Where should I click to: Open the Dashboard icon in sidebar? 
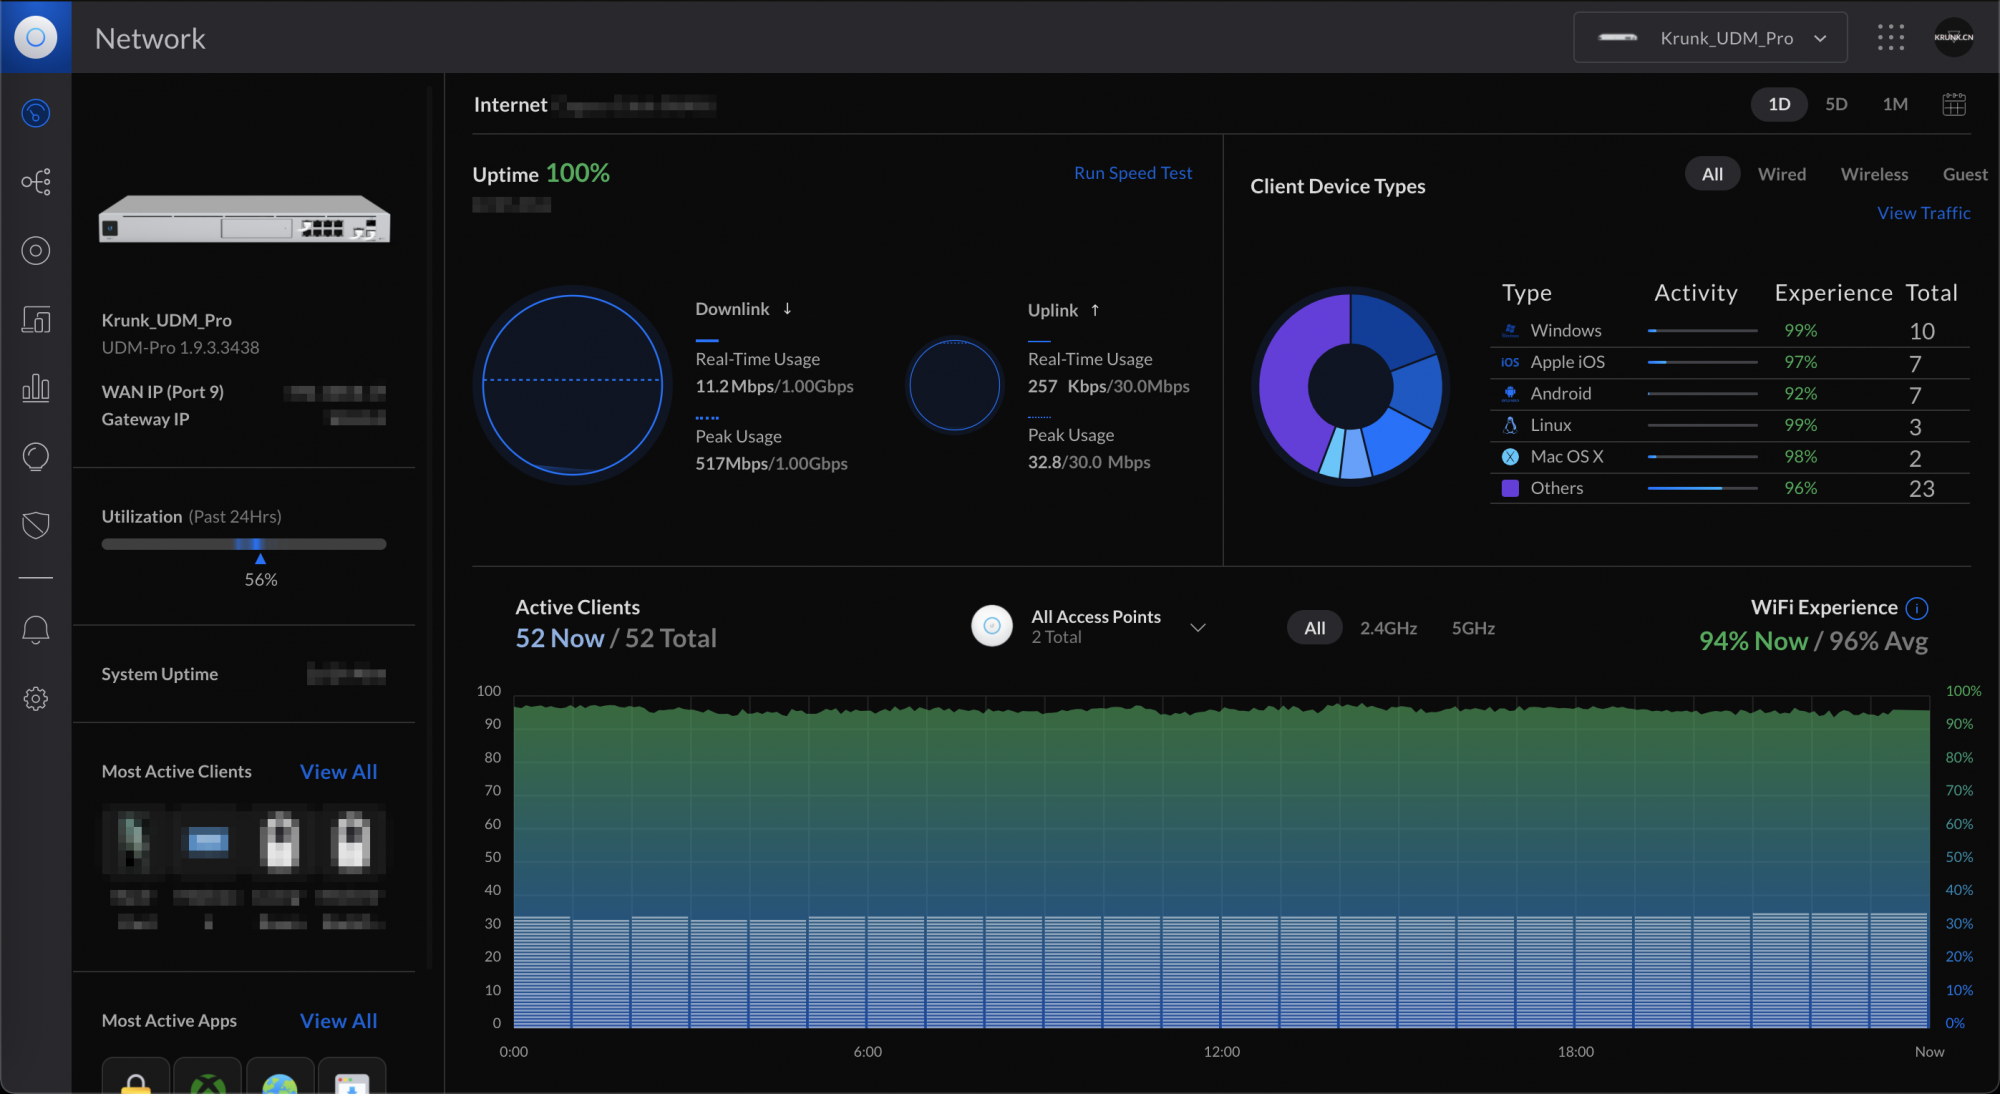coord(36,113)
